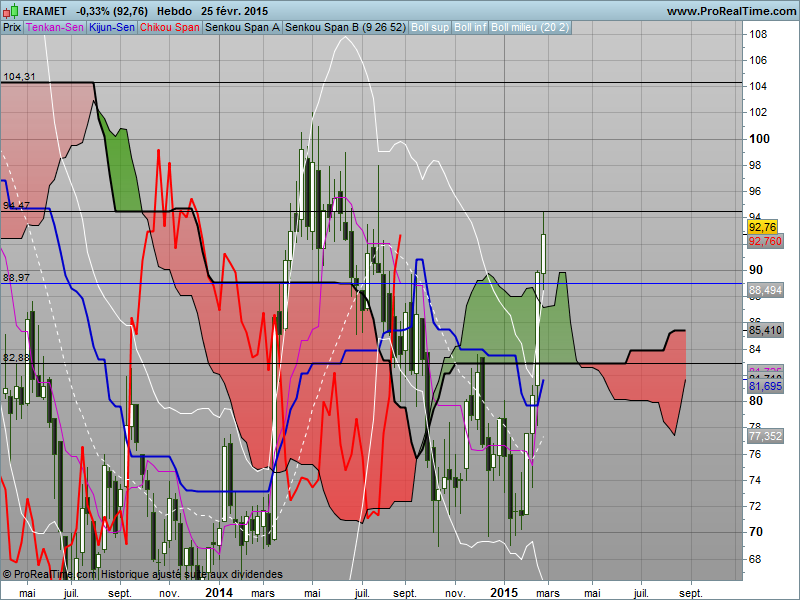
Task: Select the Boll sup legend label
Action: [x=430, y=28]
